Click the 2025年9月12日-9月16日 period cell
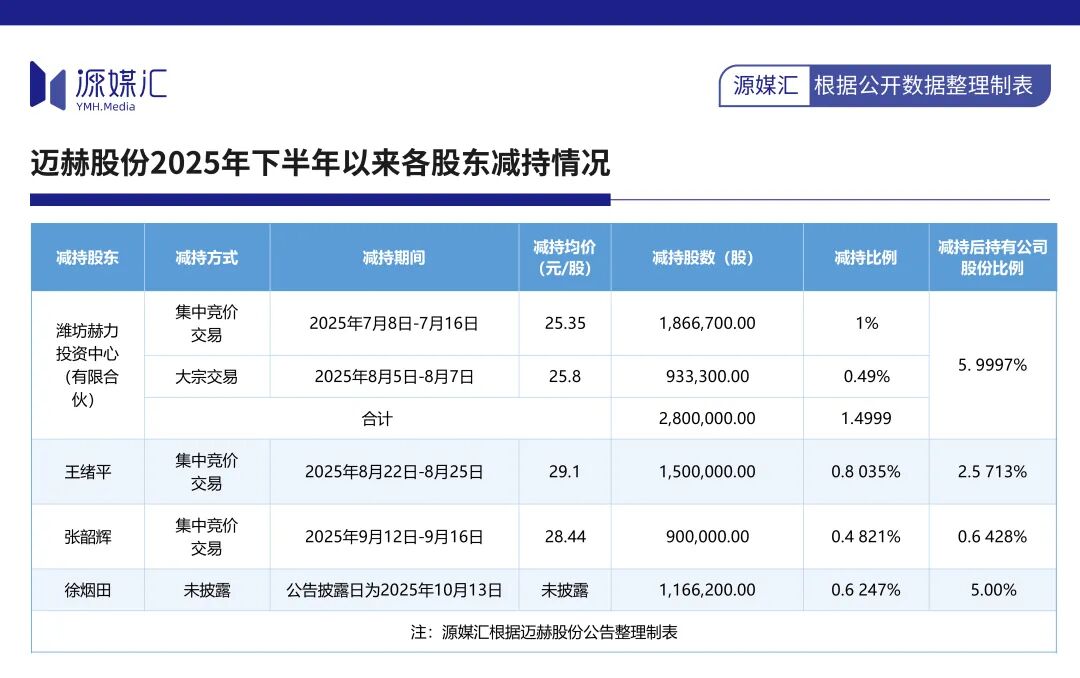 394,537
